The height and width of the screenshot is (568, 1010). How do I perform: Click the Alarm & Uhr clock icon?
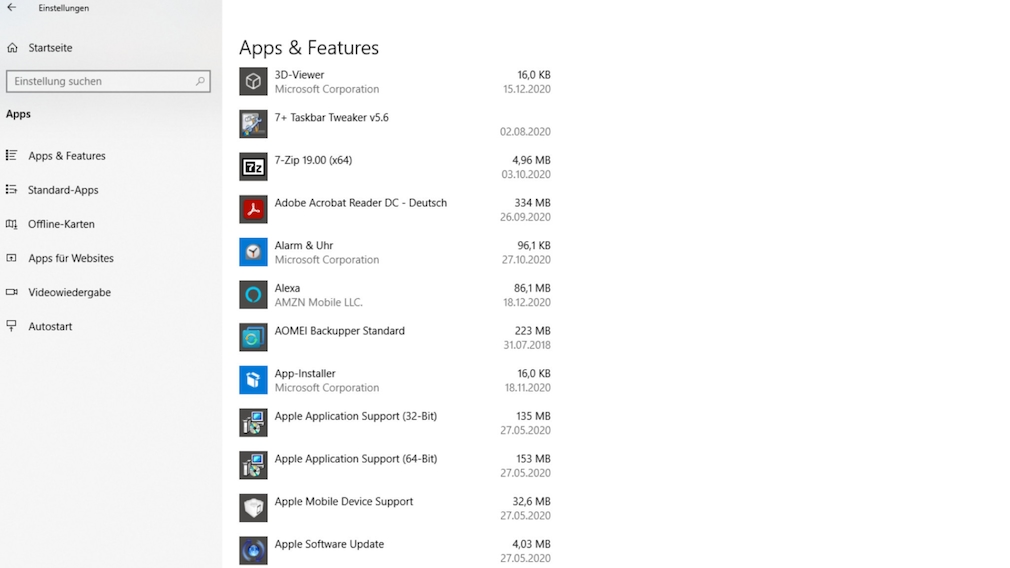253,252
